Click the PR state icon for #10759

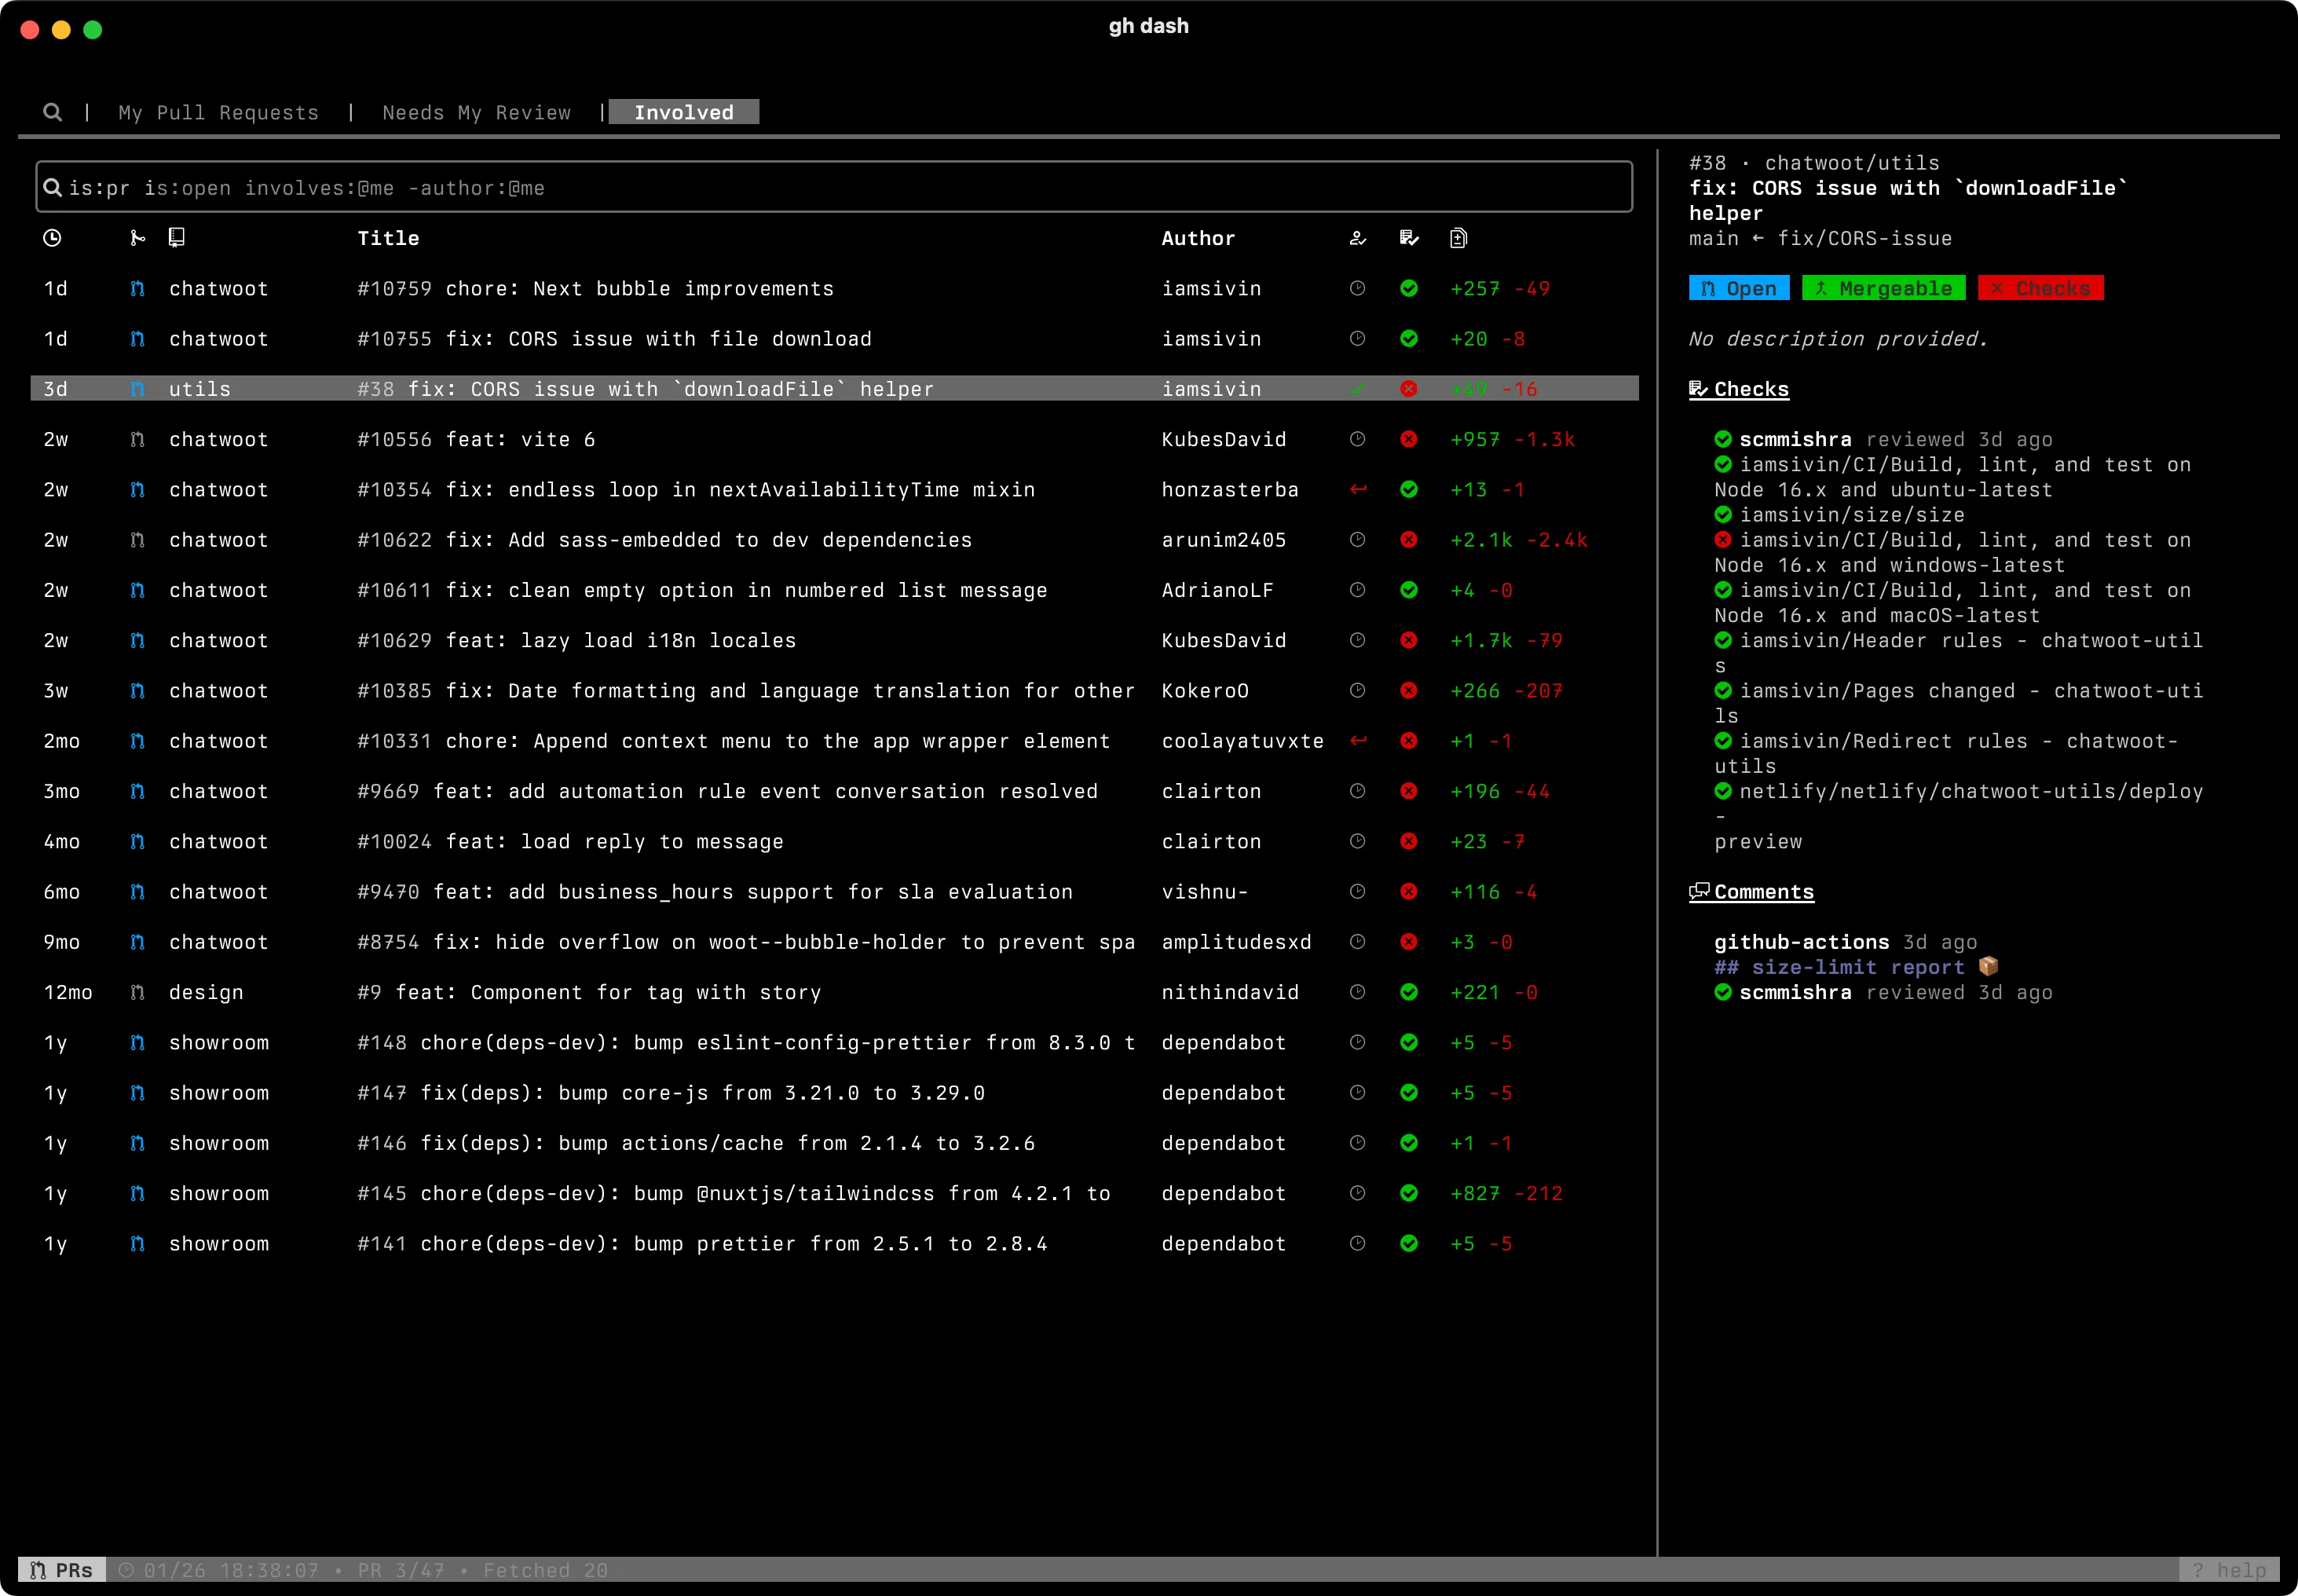tap(137, 288)
